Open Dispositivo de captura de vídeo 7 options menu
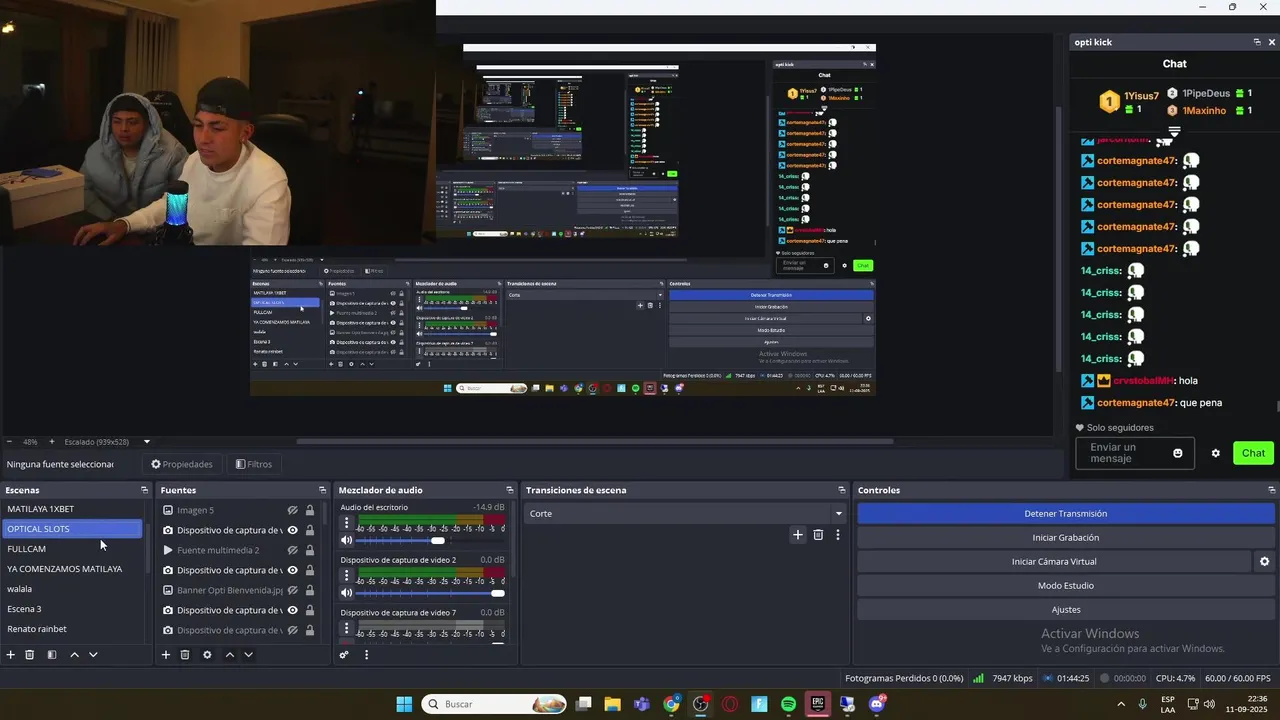The height and width of the screenshot is (720, 1280). point(347,627)
